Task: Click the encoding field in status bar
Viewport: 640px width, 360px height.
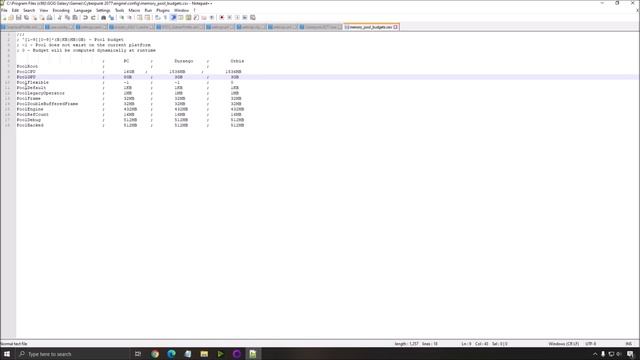Action: pos(591,344)
